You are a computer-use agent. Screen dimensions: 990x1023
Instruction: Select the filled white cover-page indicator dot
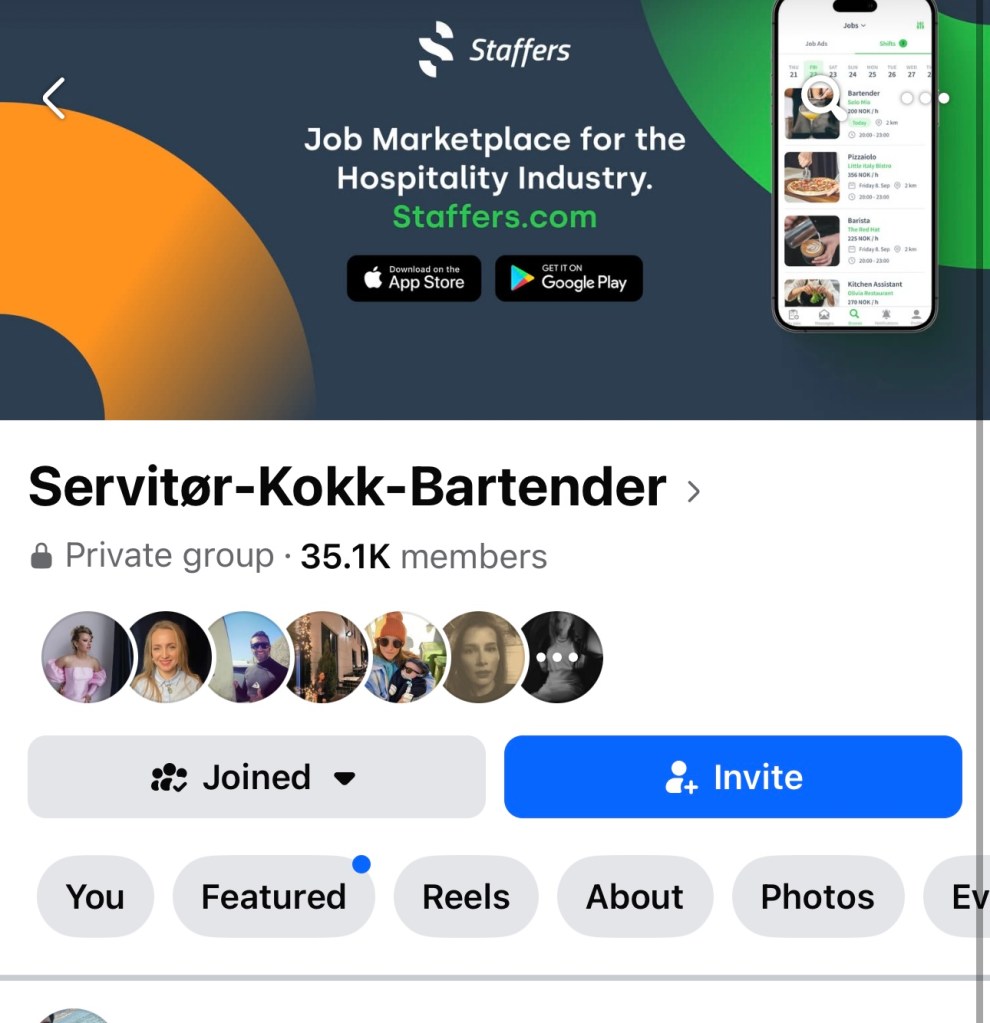pos(944,99)
